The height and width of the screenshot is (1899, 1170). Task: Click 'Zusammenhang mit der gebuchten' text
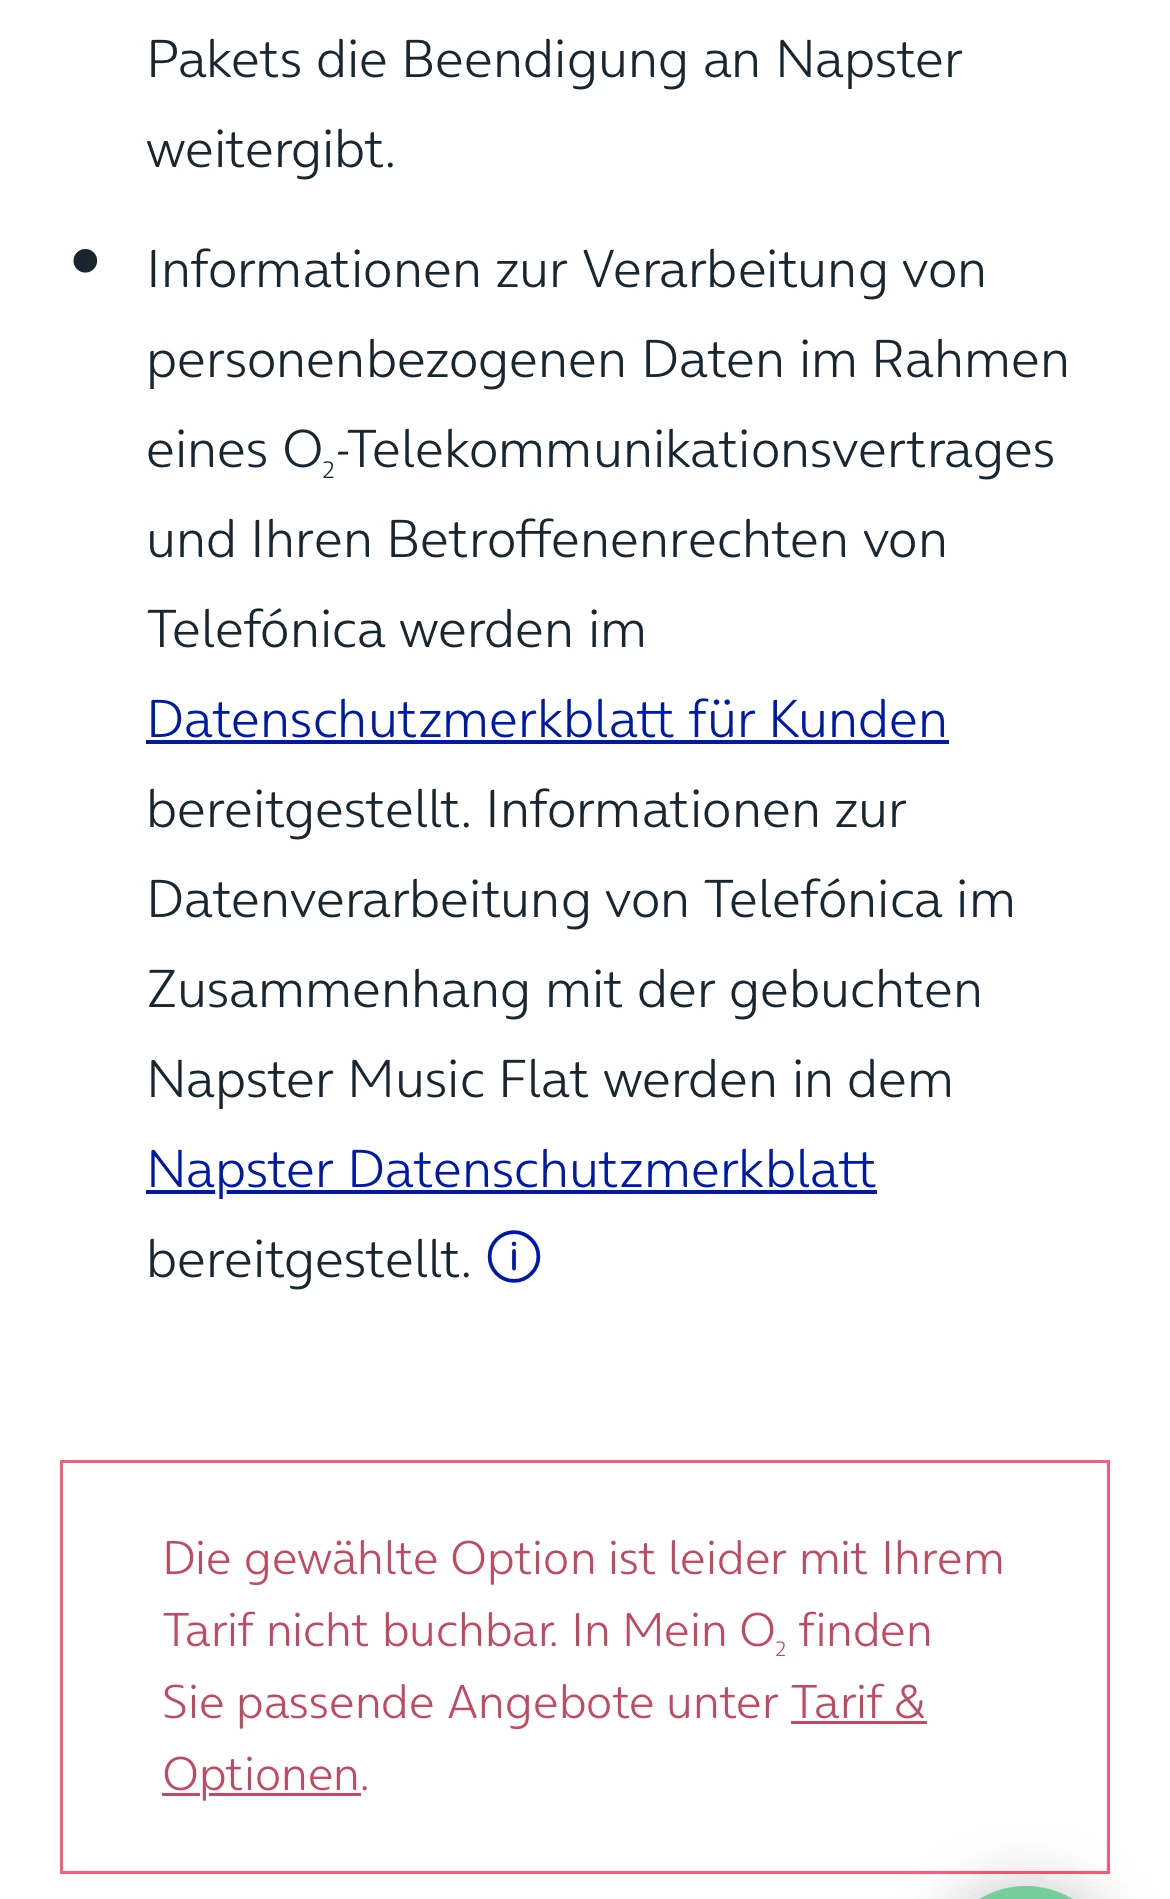click(x=564, y=990)
